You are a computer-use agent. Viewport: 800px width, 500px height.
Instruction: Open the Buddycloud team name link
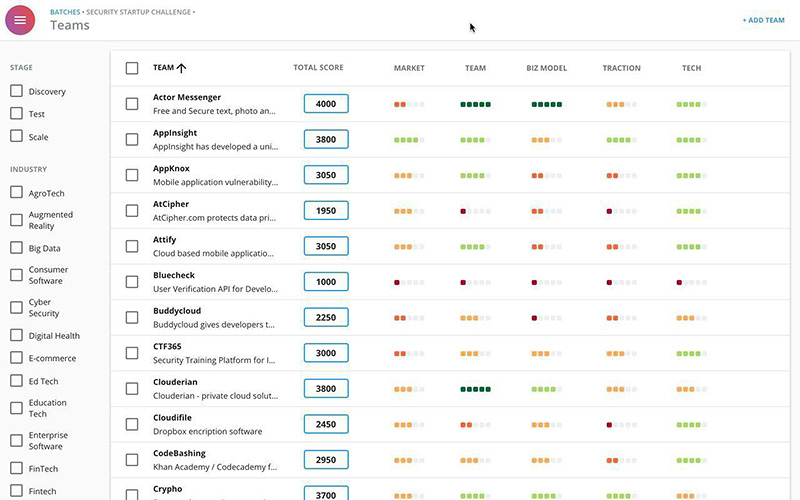[177, 311]
